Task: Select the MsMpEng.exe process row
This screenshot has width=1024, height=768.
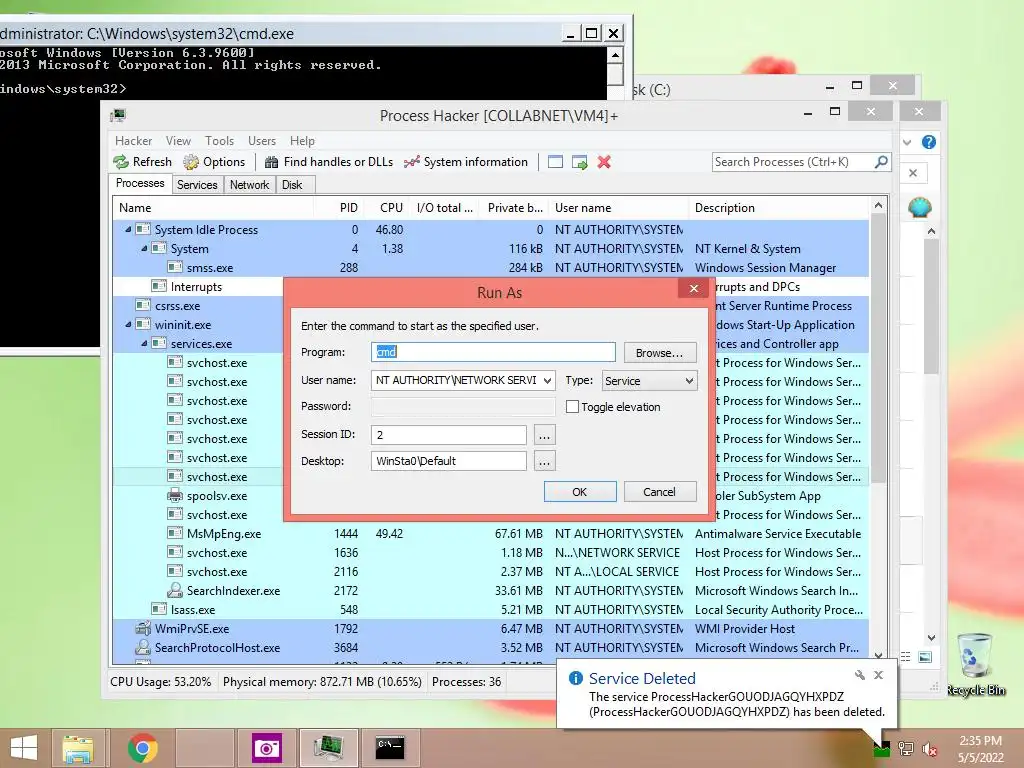Action: (x=490, y=534)
